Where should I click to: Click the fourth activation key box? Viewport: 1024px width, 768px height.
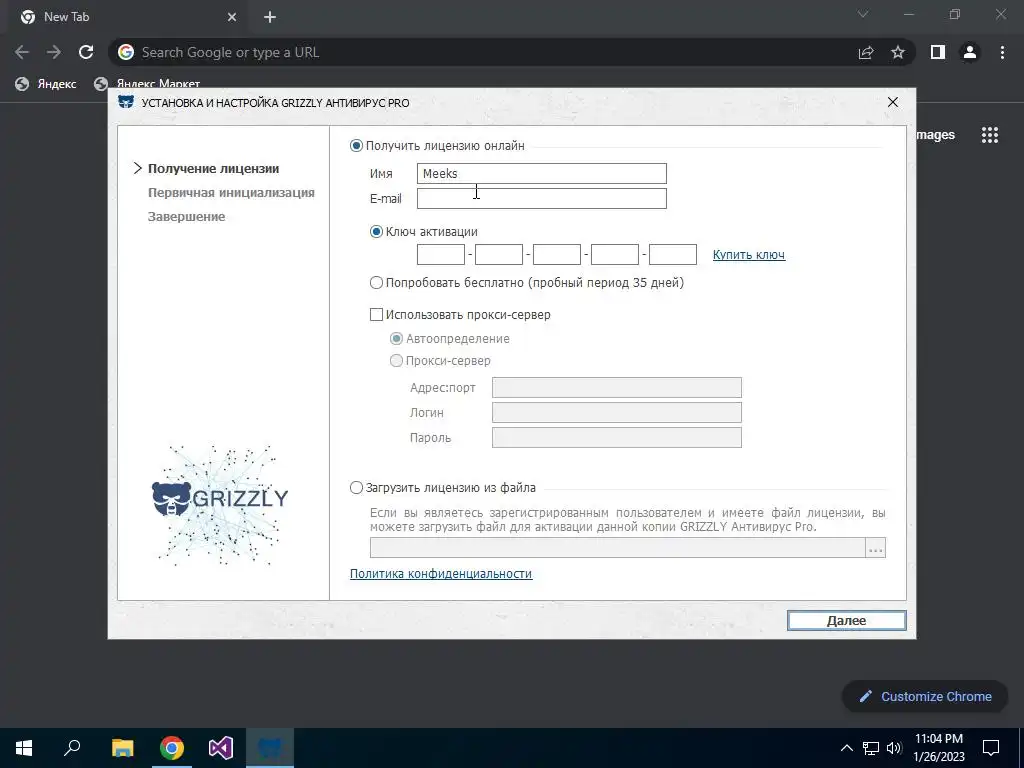click(x=615, y=255)
